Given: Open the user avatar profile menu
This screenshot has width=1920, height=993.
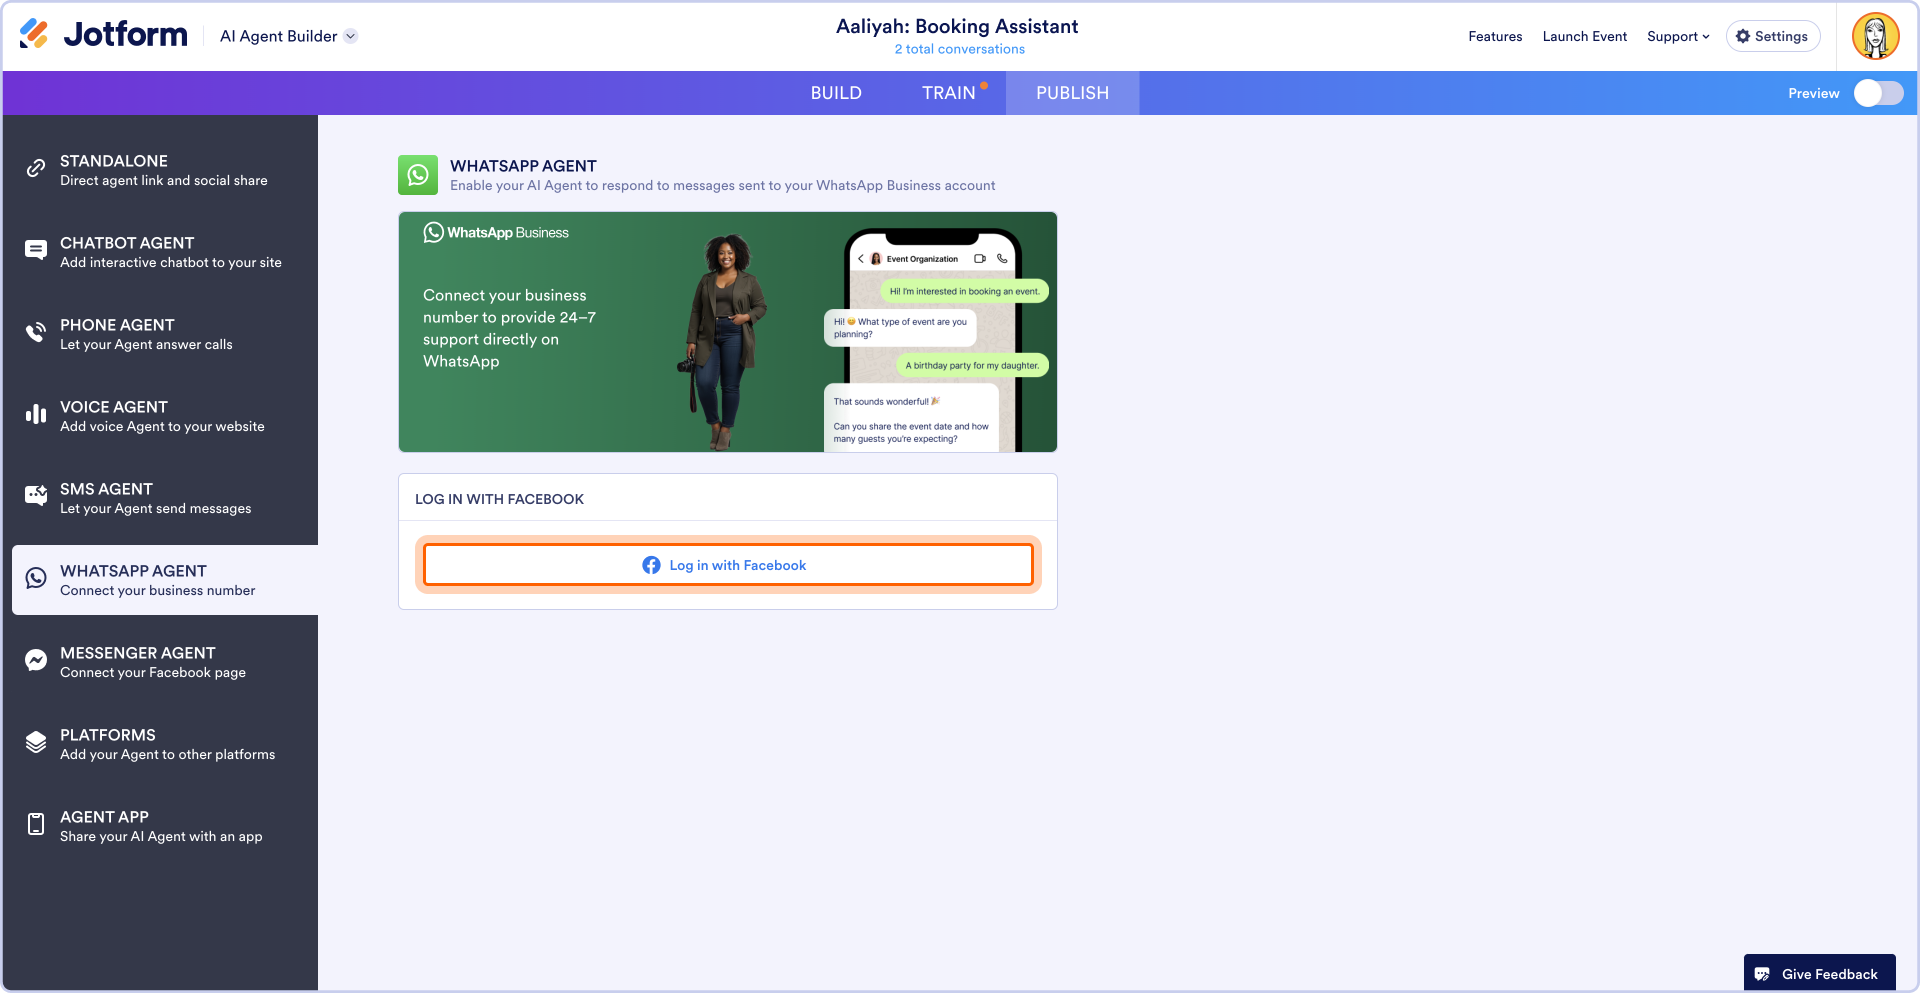Looking at the screenshot, I should tap(1876, 36).
